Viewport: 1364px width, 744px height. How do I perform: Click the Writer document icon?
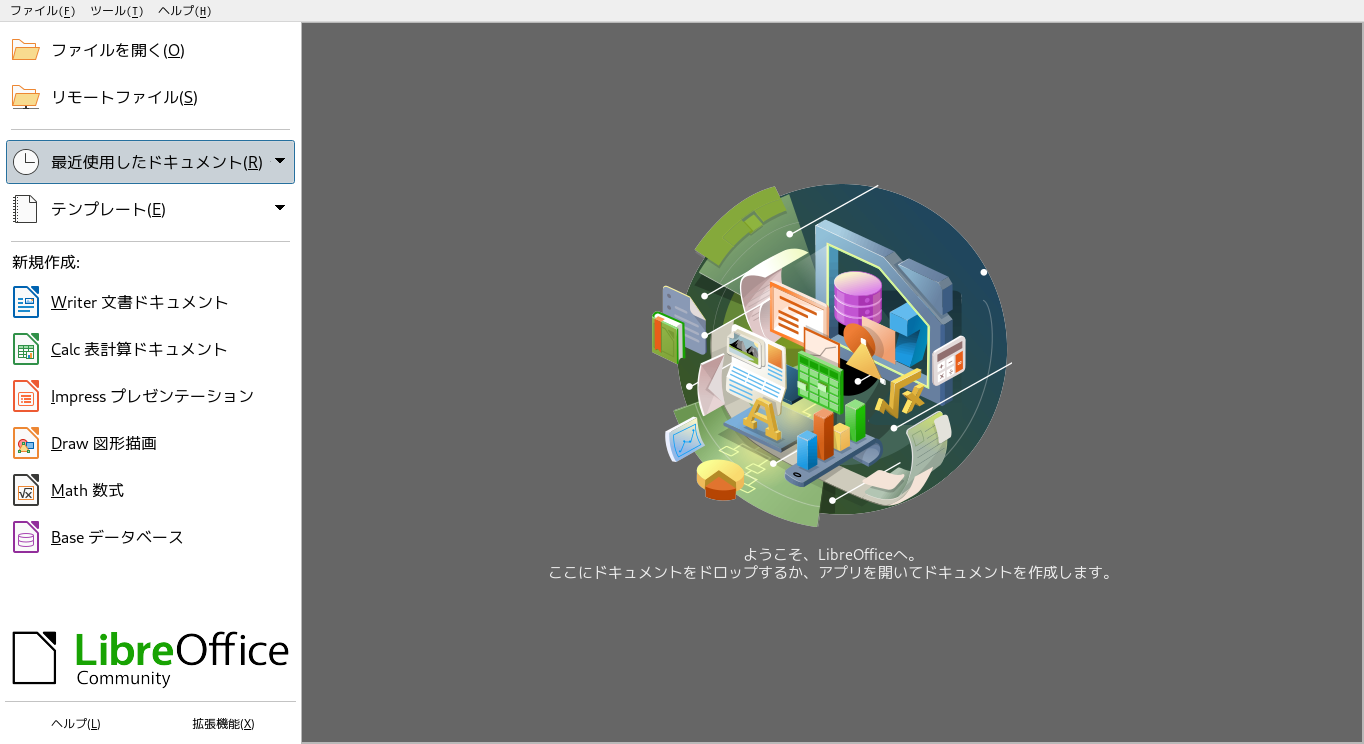[26, 302]
